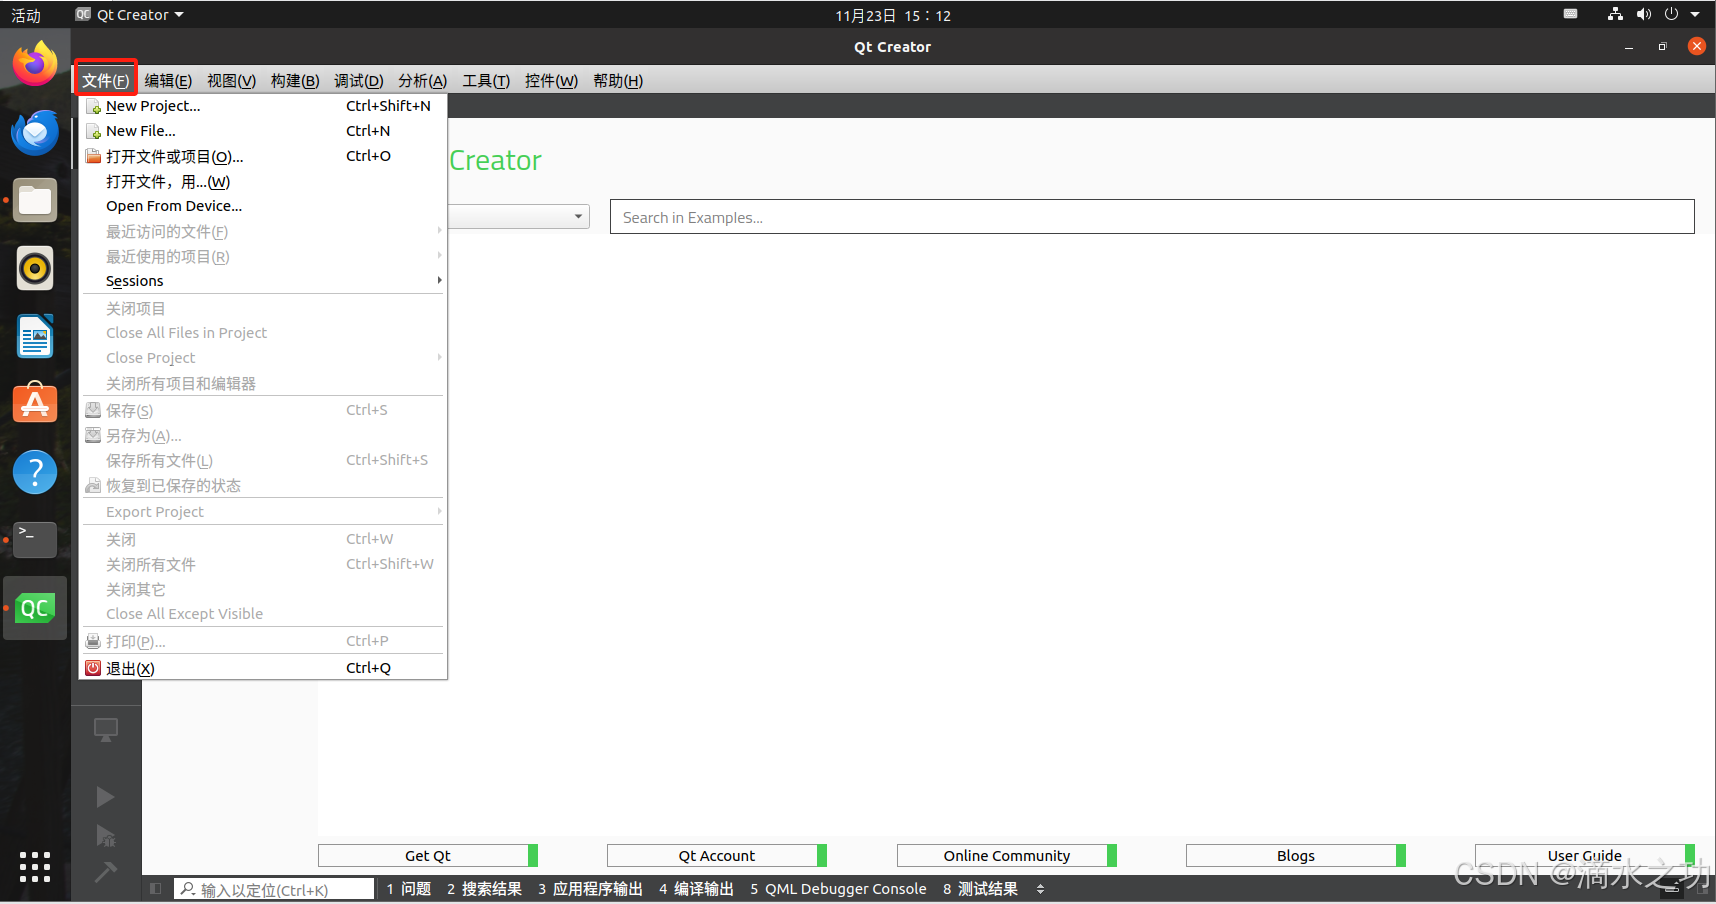The height and width of the screenshot is (904, 1716).
Task: Show applications grid button
Action: [x=35, y=867]
